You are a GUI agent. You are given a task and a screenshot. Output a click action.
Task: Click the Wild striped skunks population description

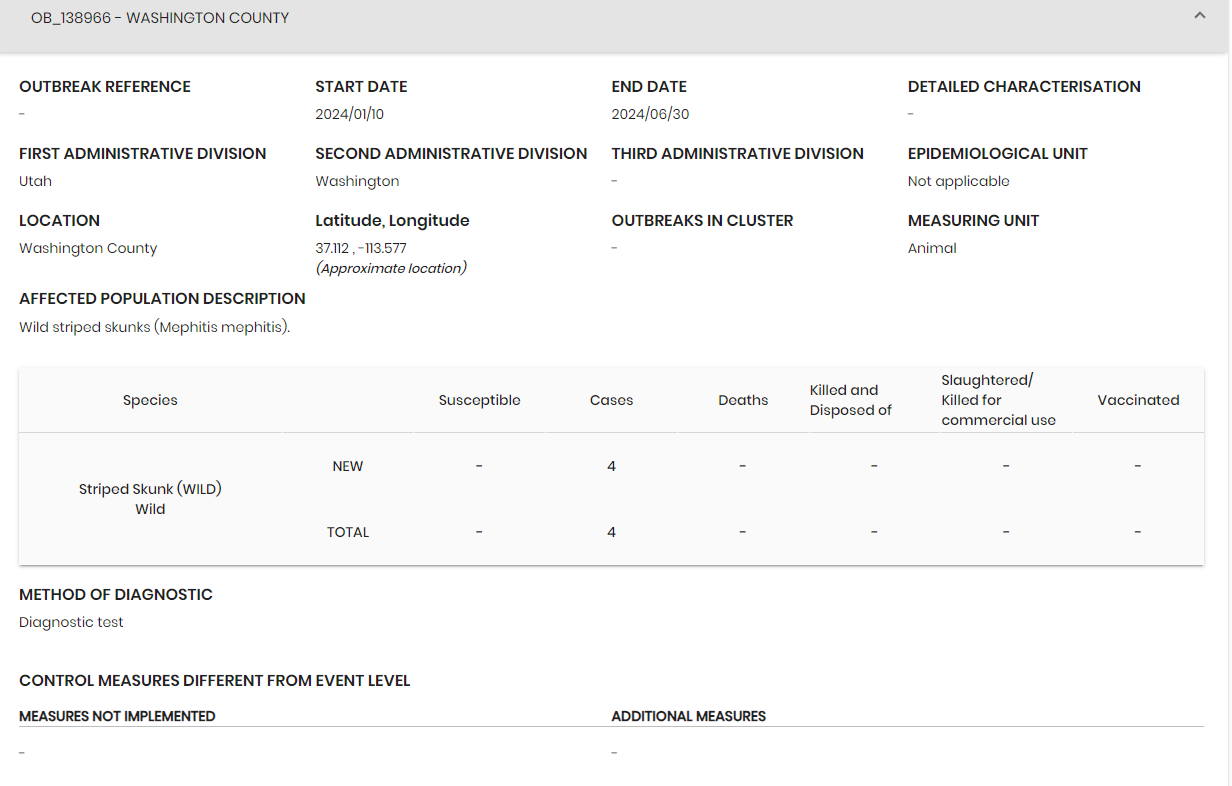coord(154,327)
